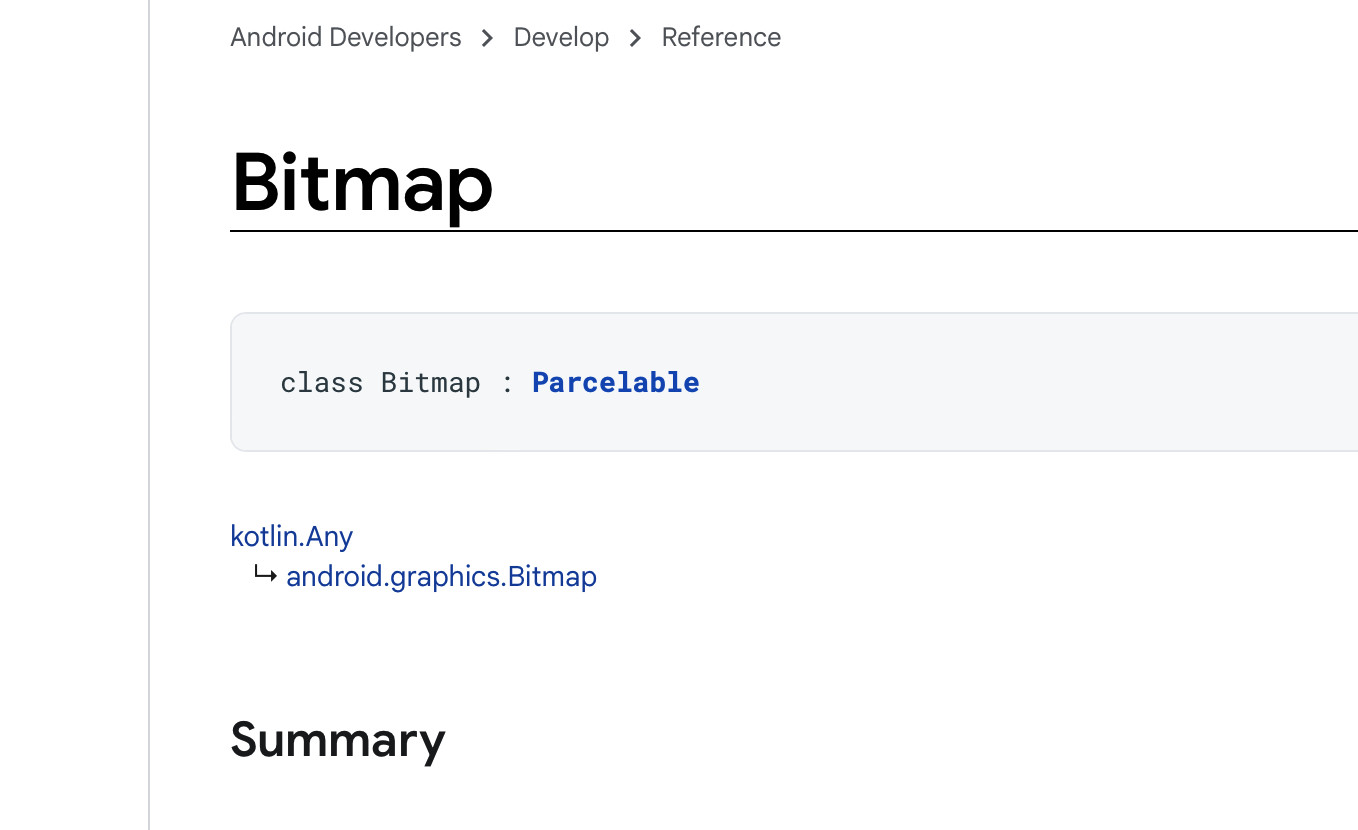
Task: Click the inheritance arrow before android.graphics.Bitmap
Action: tap(265, 575)
